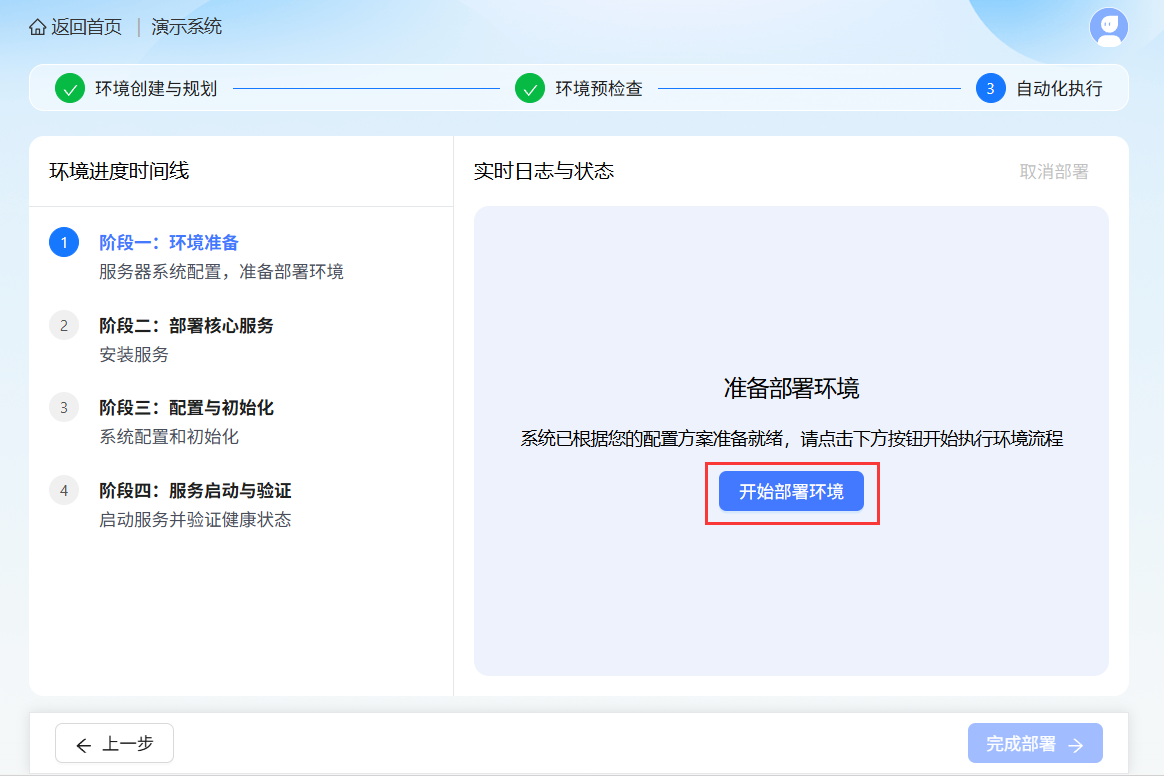
Task: Go back via 返回首页 link
Action: click(x=86, y=27)
